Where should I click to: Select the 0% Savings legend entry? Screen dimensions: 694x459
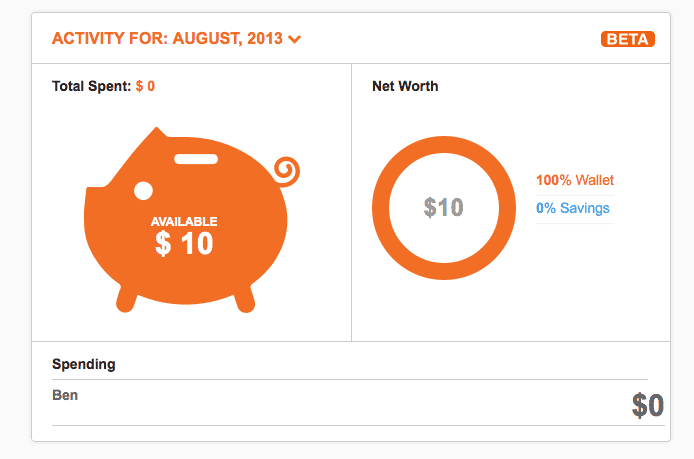point(573,208)
